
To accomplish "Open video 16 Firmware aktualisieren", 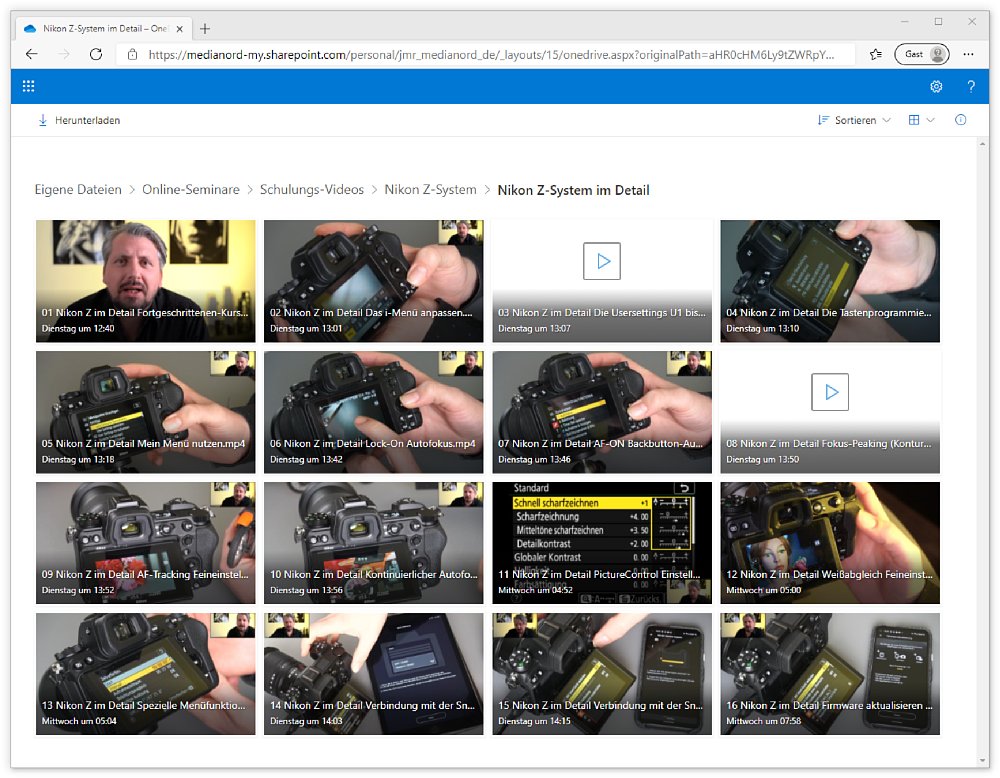I will [x=830, y=674].
